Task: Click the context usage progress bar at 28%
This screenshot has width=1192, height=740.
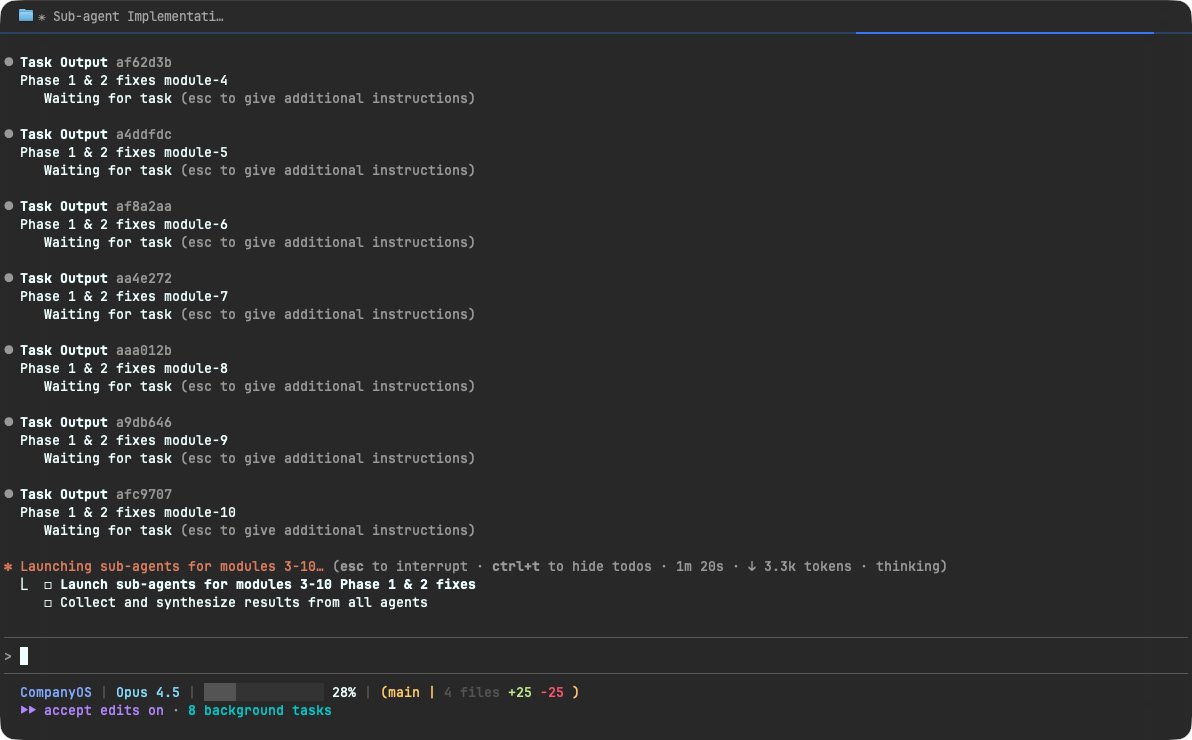Action: tap(264, 692)
